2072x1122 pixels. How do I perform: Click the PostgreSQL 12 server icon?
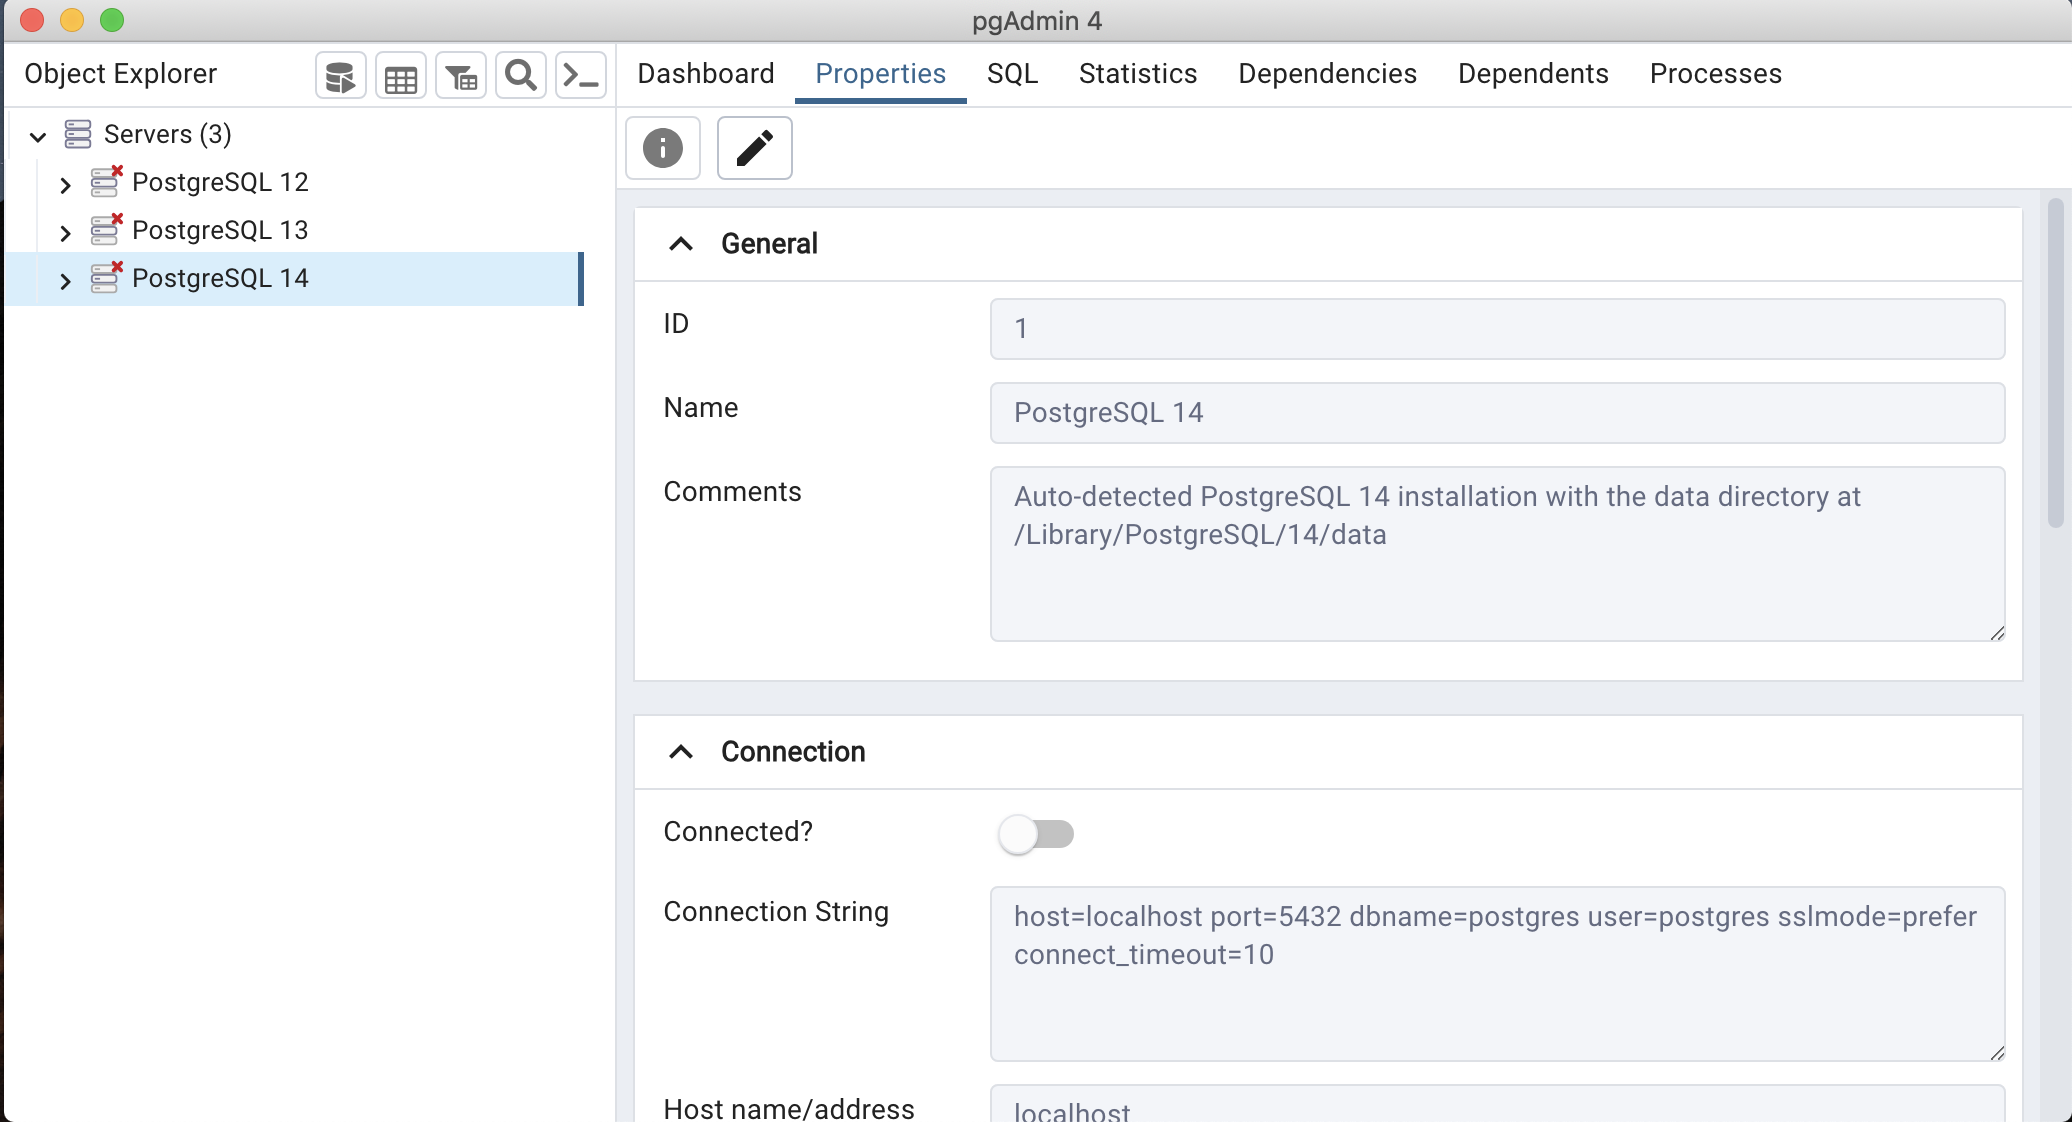[x=106, y=181]
